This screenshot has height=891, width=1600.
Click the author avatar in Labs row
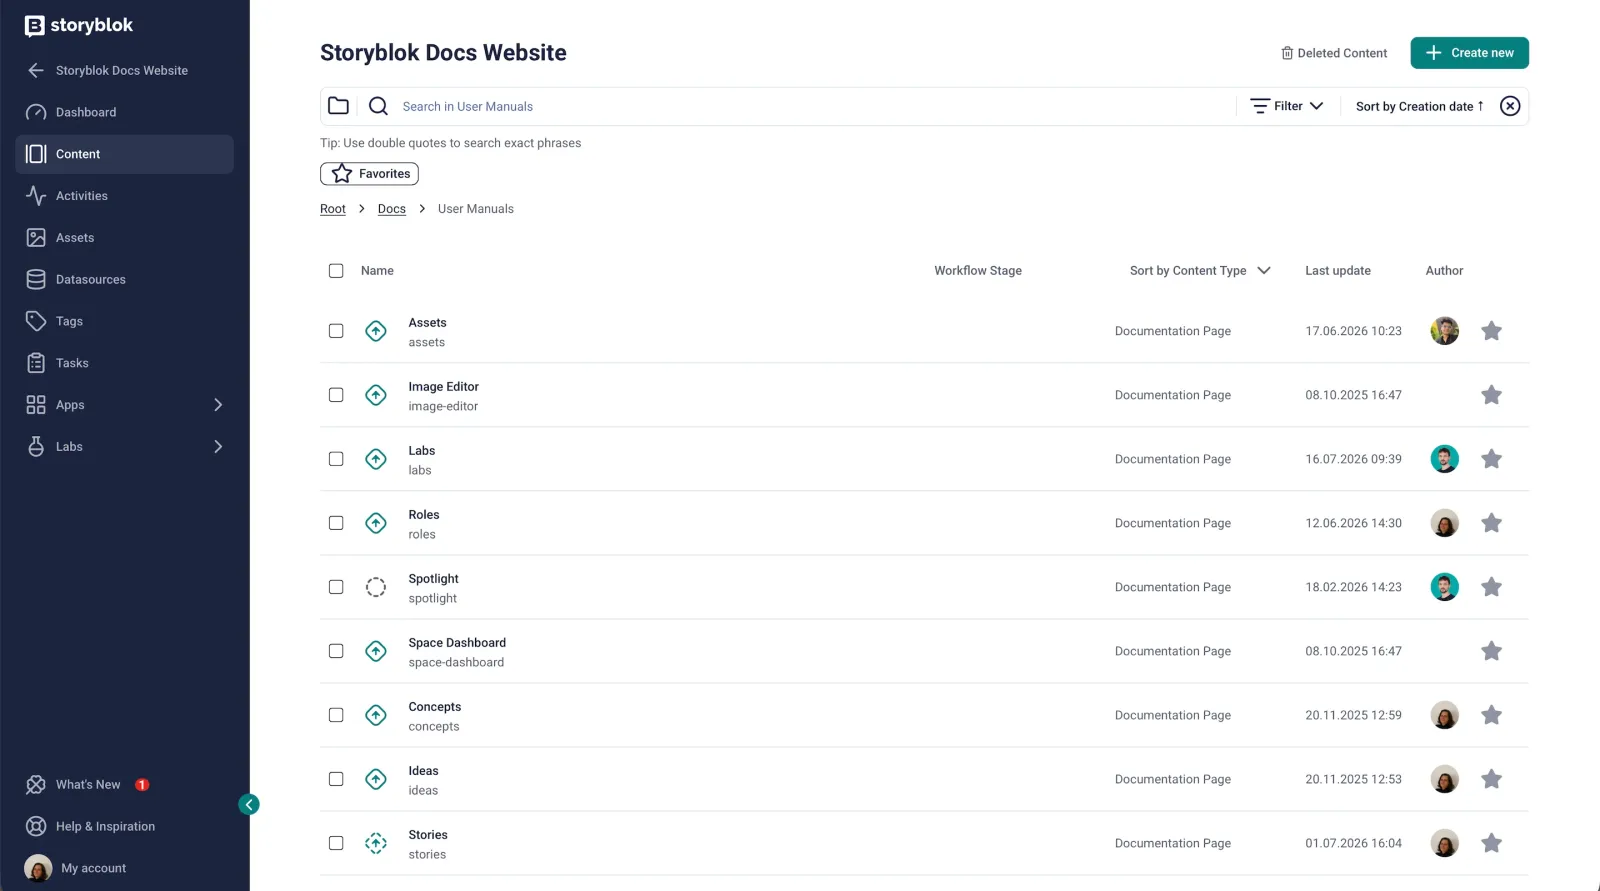pos(1444,459)
